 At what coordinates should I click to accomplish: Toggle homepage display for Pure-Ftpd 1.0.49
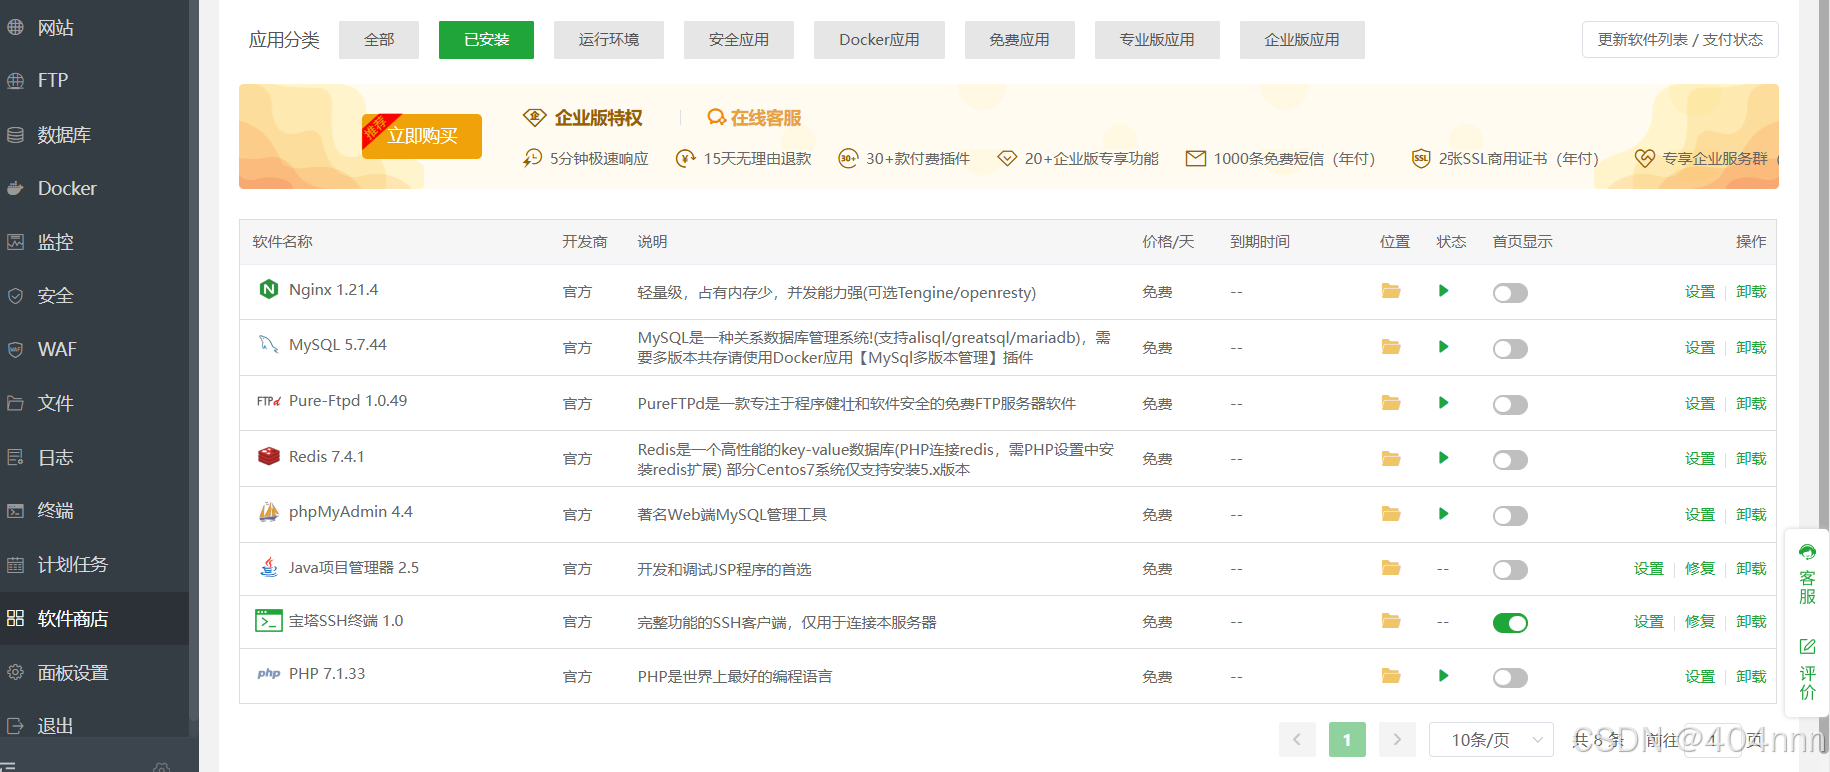[x=1510, y=405]
